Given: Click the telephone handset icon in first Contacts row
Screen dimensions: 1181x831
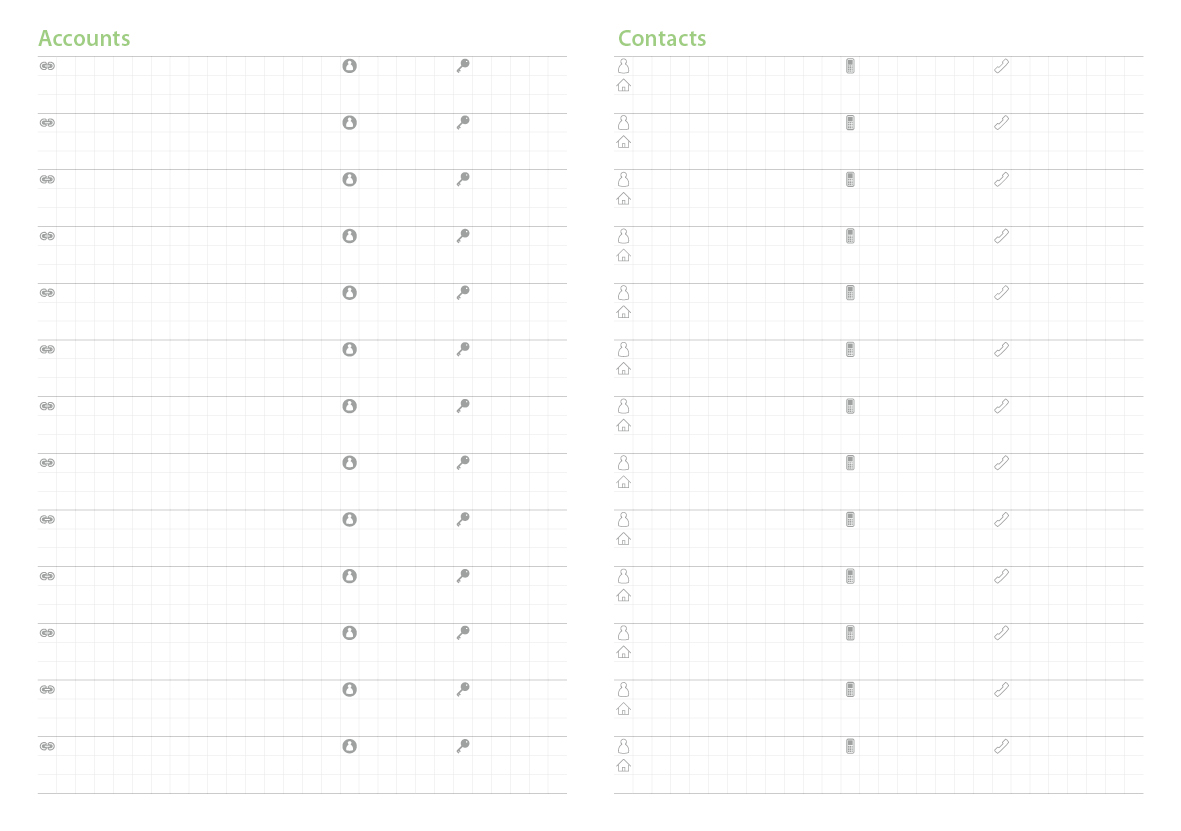Looking at the screenshot, I should (x=1001, y=66).
